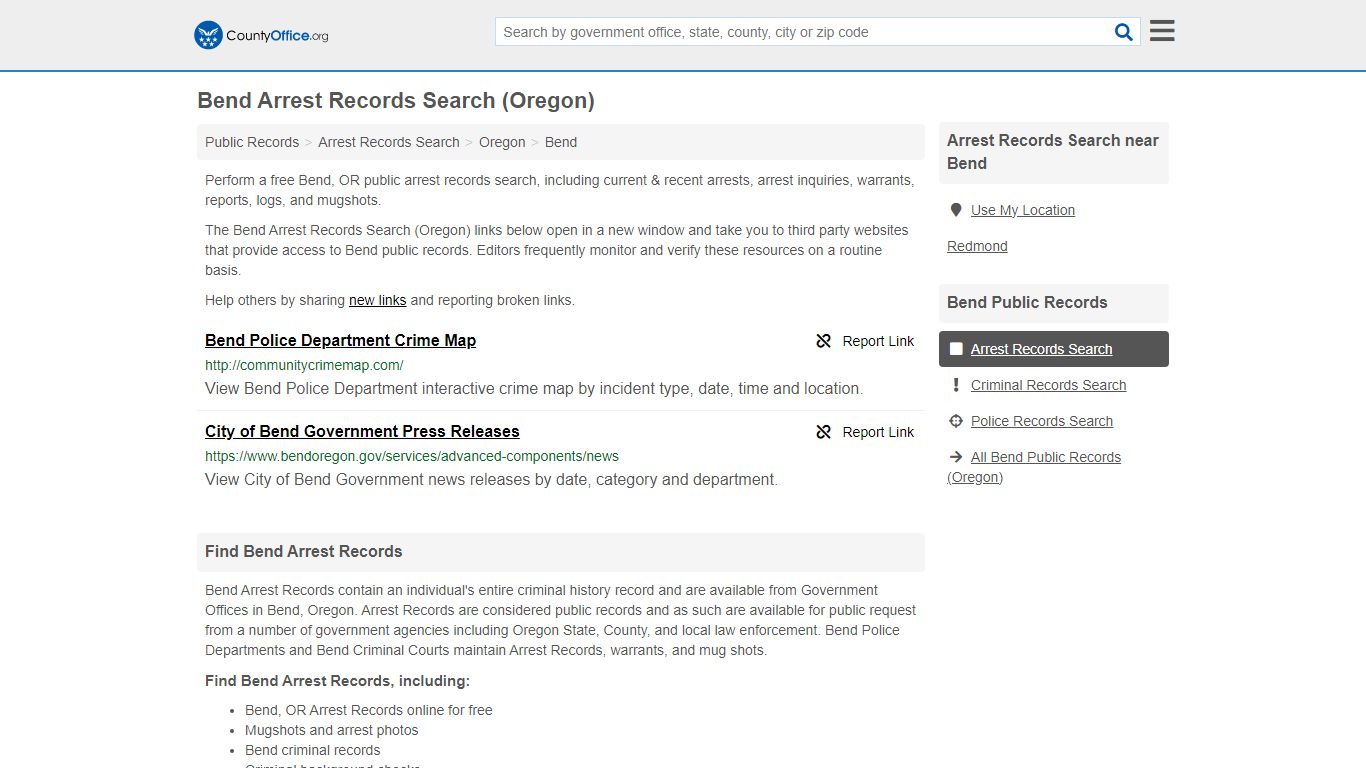This screenshot has height=768, width=1366.
Task: Click 'Bend, OR Arrest Records online for free'
Action: (x=369, y=710)
